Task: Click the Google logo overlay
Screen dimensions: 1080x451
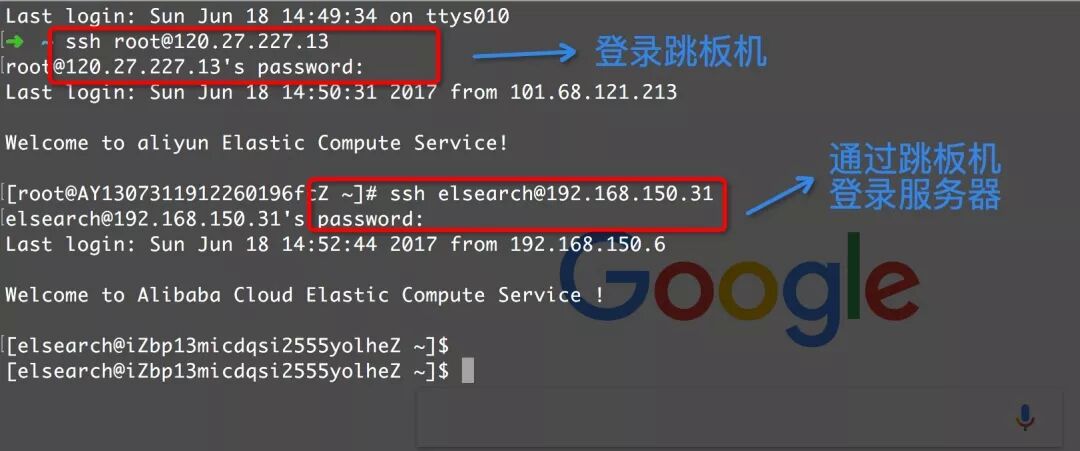Action: point(738,289)
